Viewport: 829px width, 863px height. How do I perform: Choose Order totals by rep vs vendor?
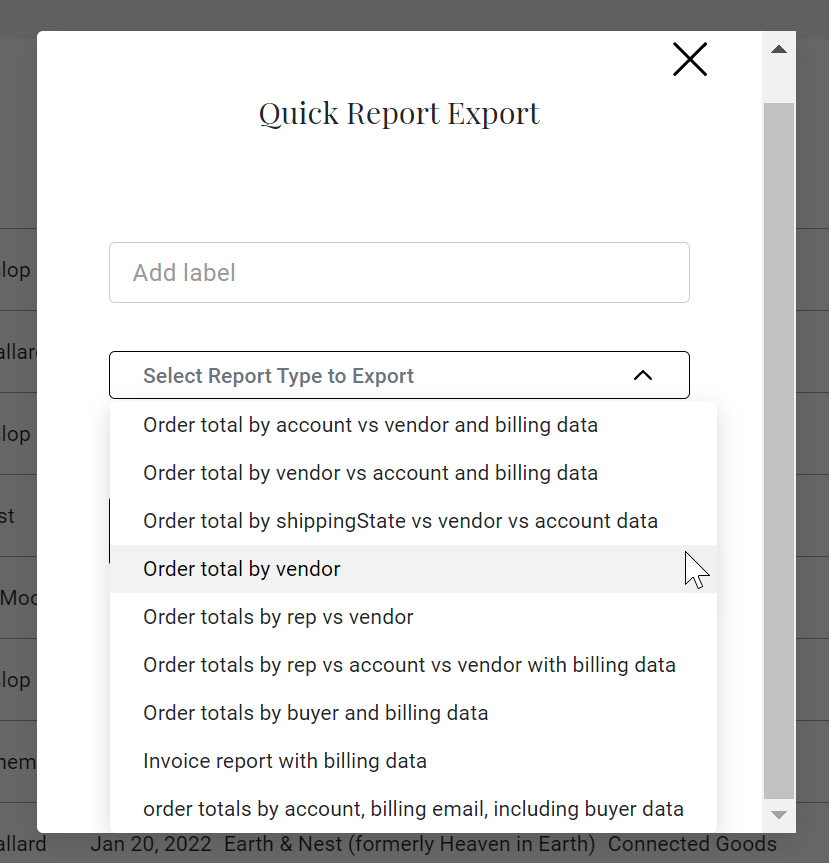pyautogui.click(x=278, y=617)
